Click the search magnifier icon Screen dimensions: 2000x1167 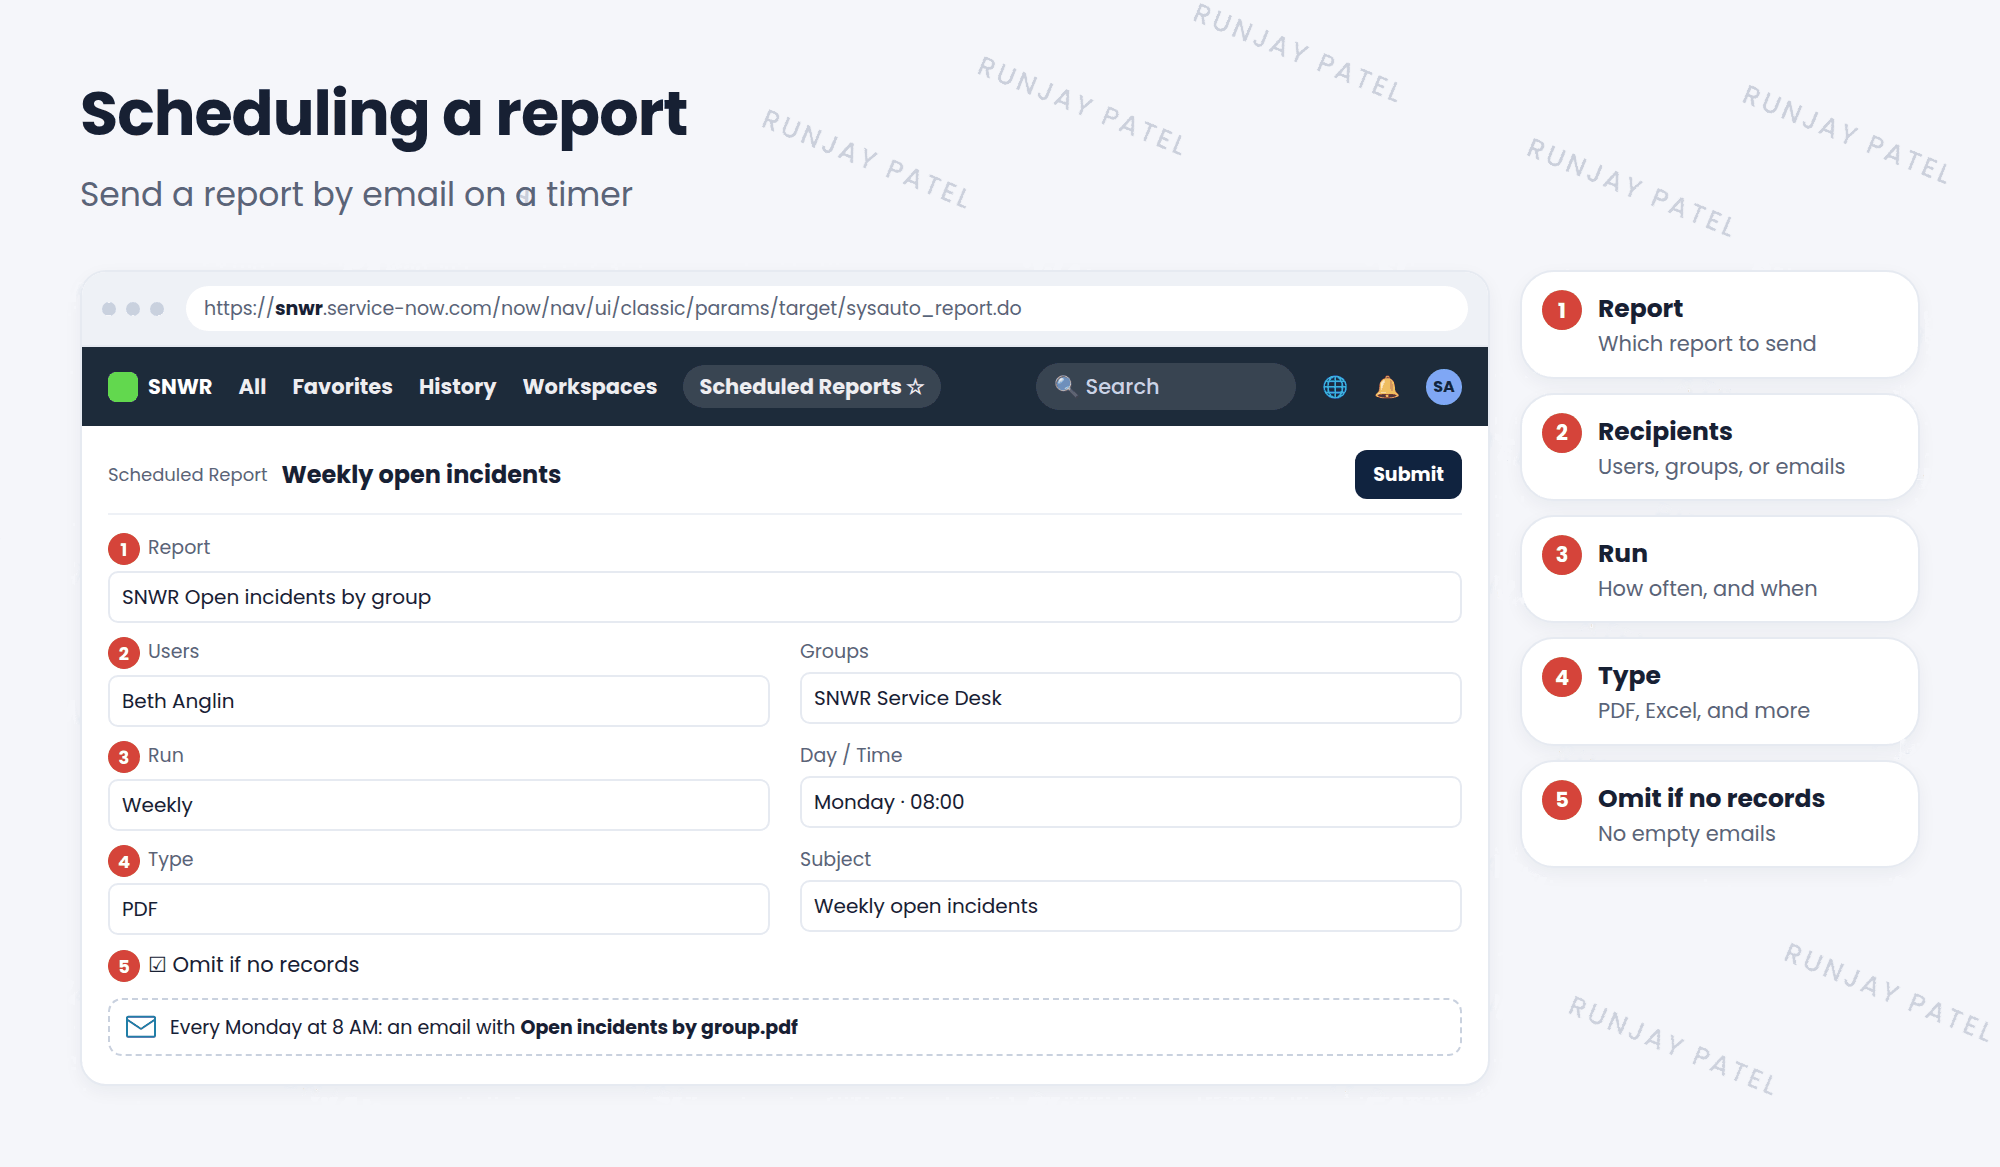click(1065, 386)
